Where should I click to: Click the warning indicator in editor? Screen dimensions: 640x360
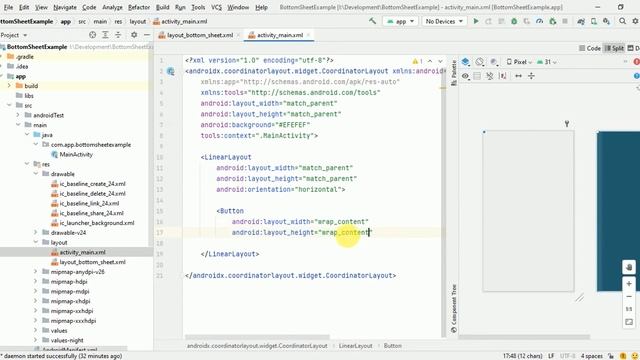(417, 61)
